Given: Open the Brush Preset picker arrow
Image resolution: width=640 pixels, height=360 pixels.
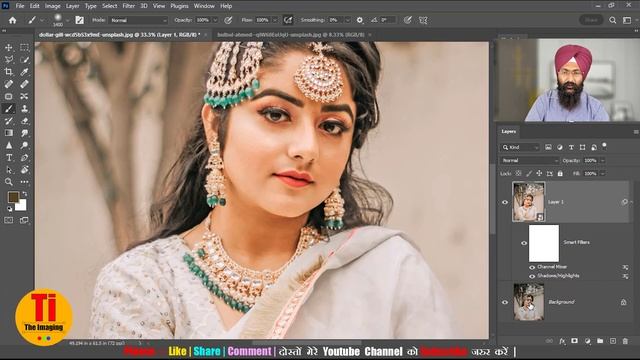Looking at the screenshot, I should tap(68, 20).
